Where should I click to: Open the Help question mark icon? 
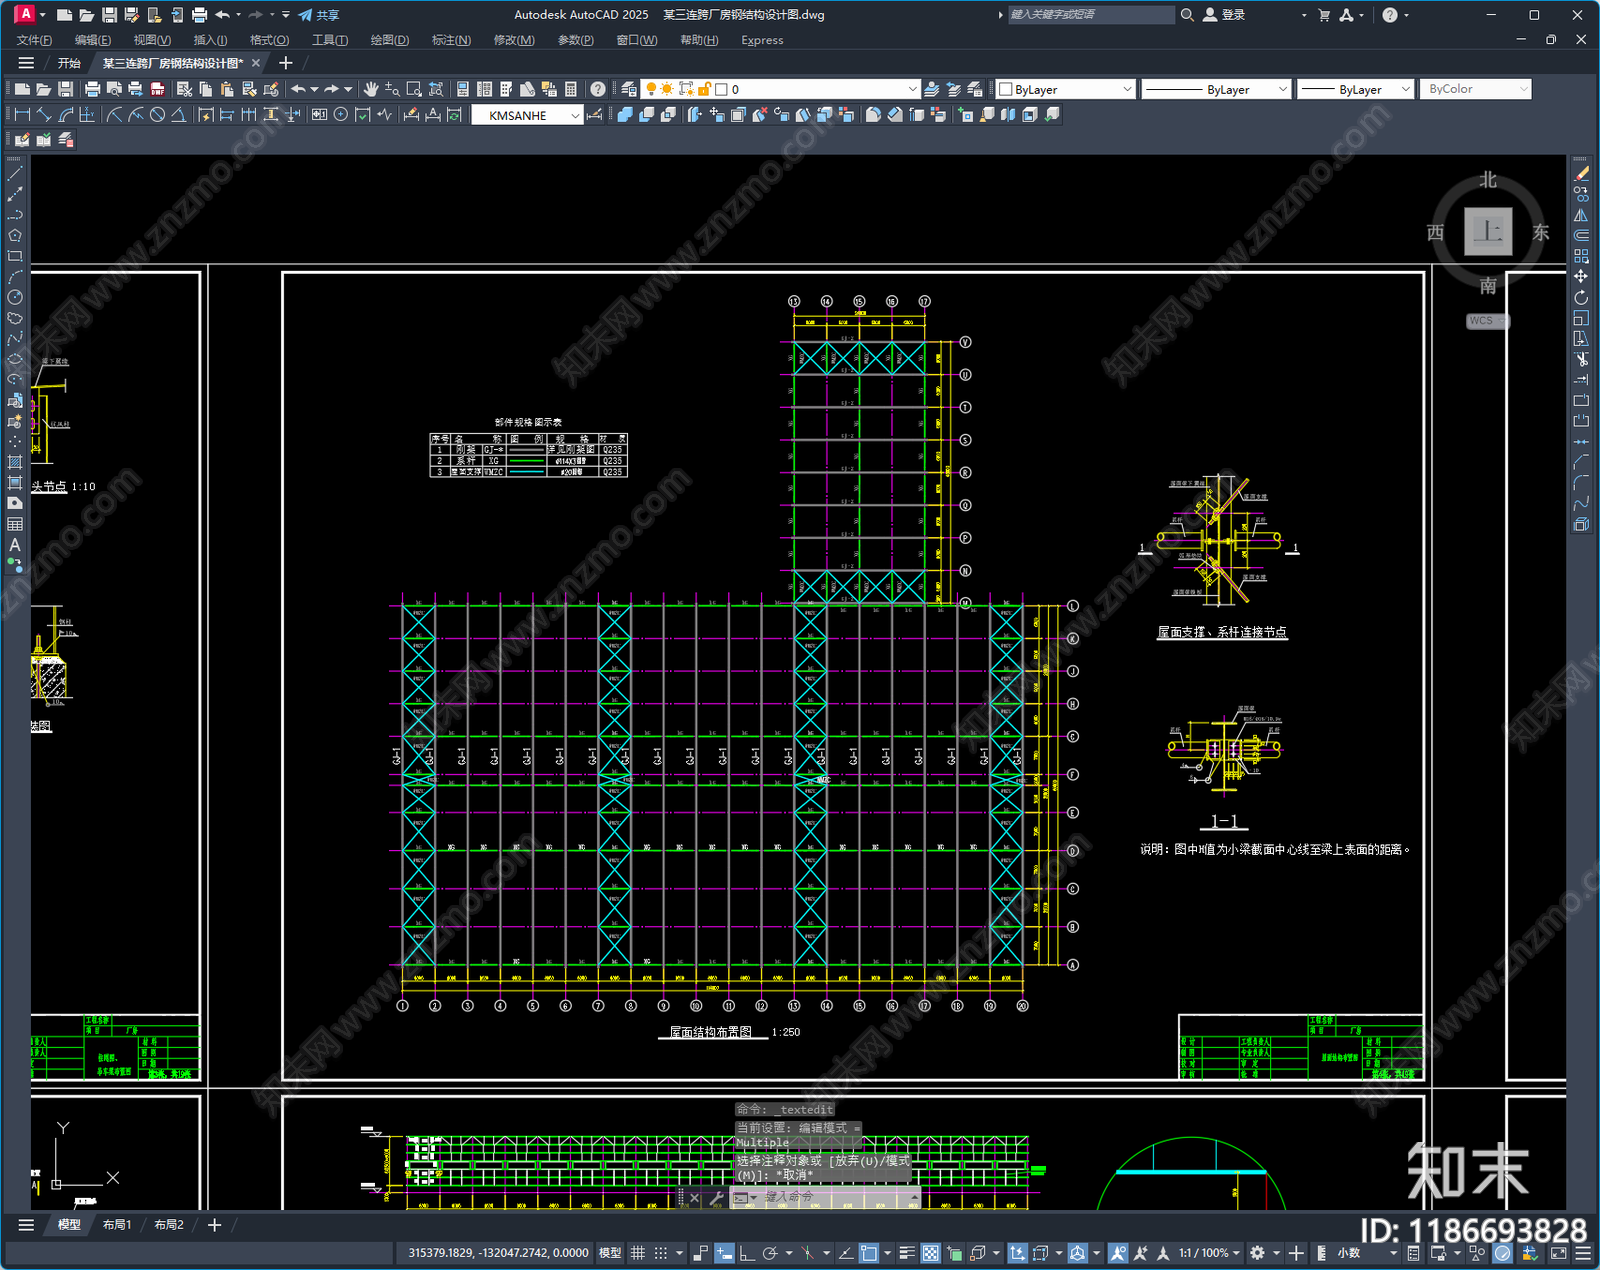click(x=597, y=89)
